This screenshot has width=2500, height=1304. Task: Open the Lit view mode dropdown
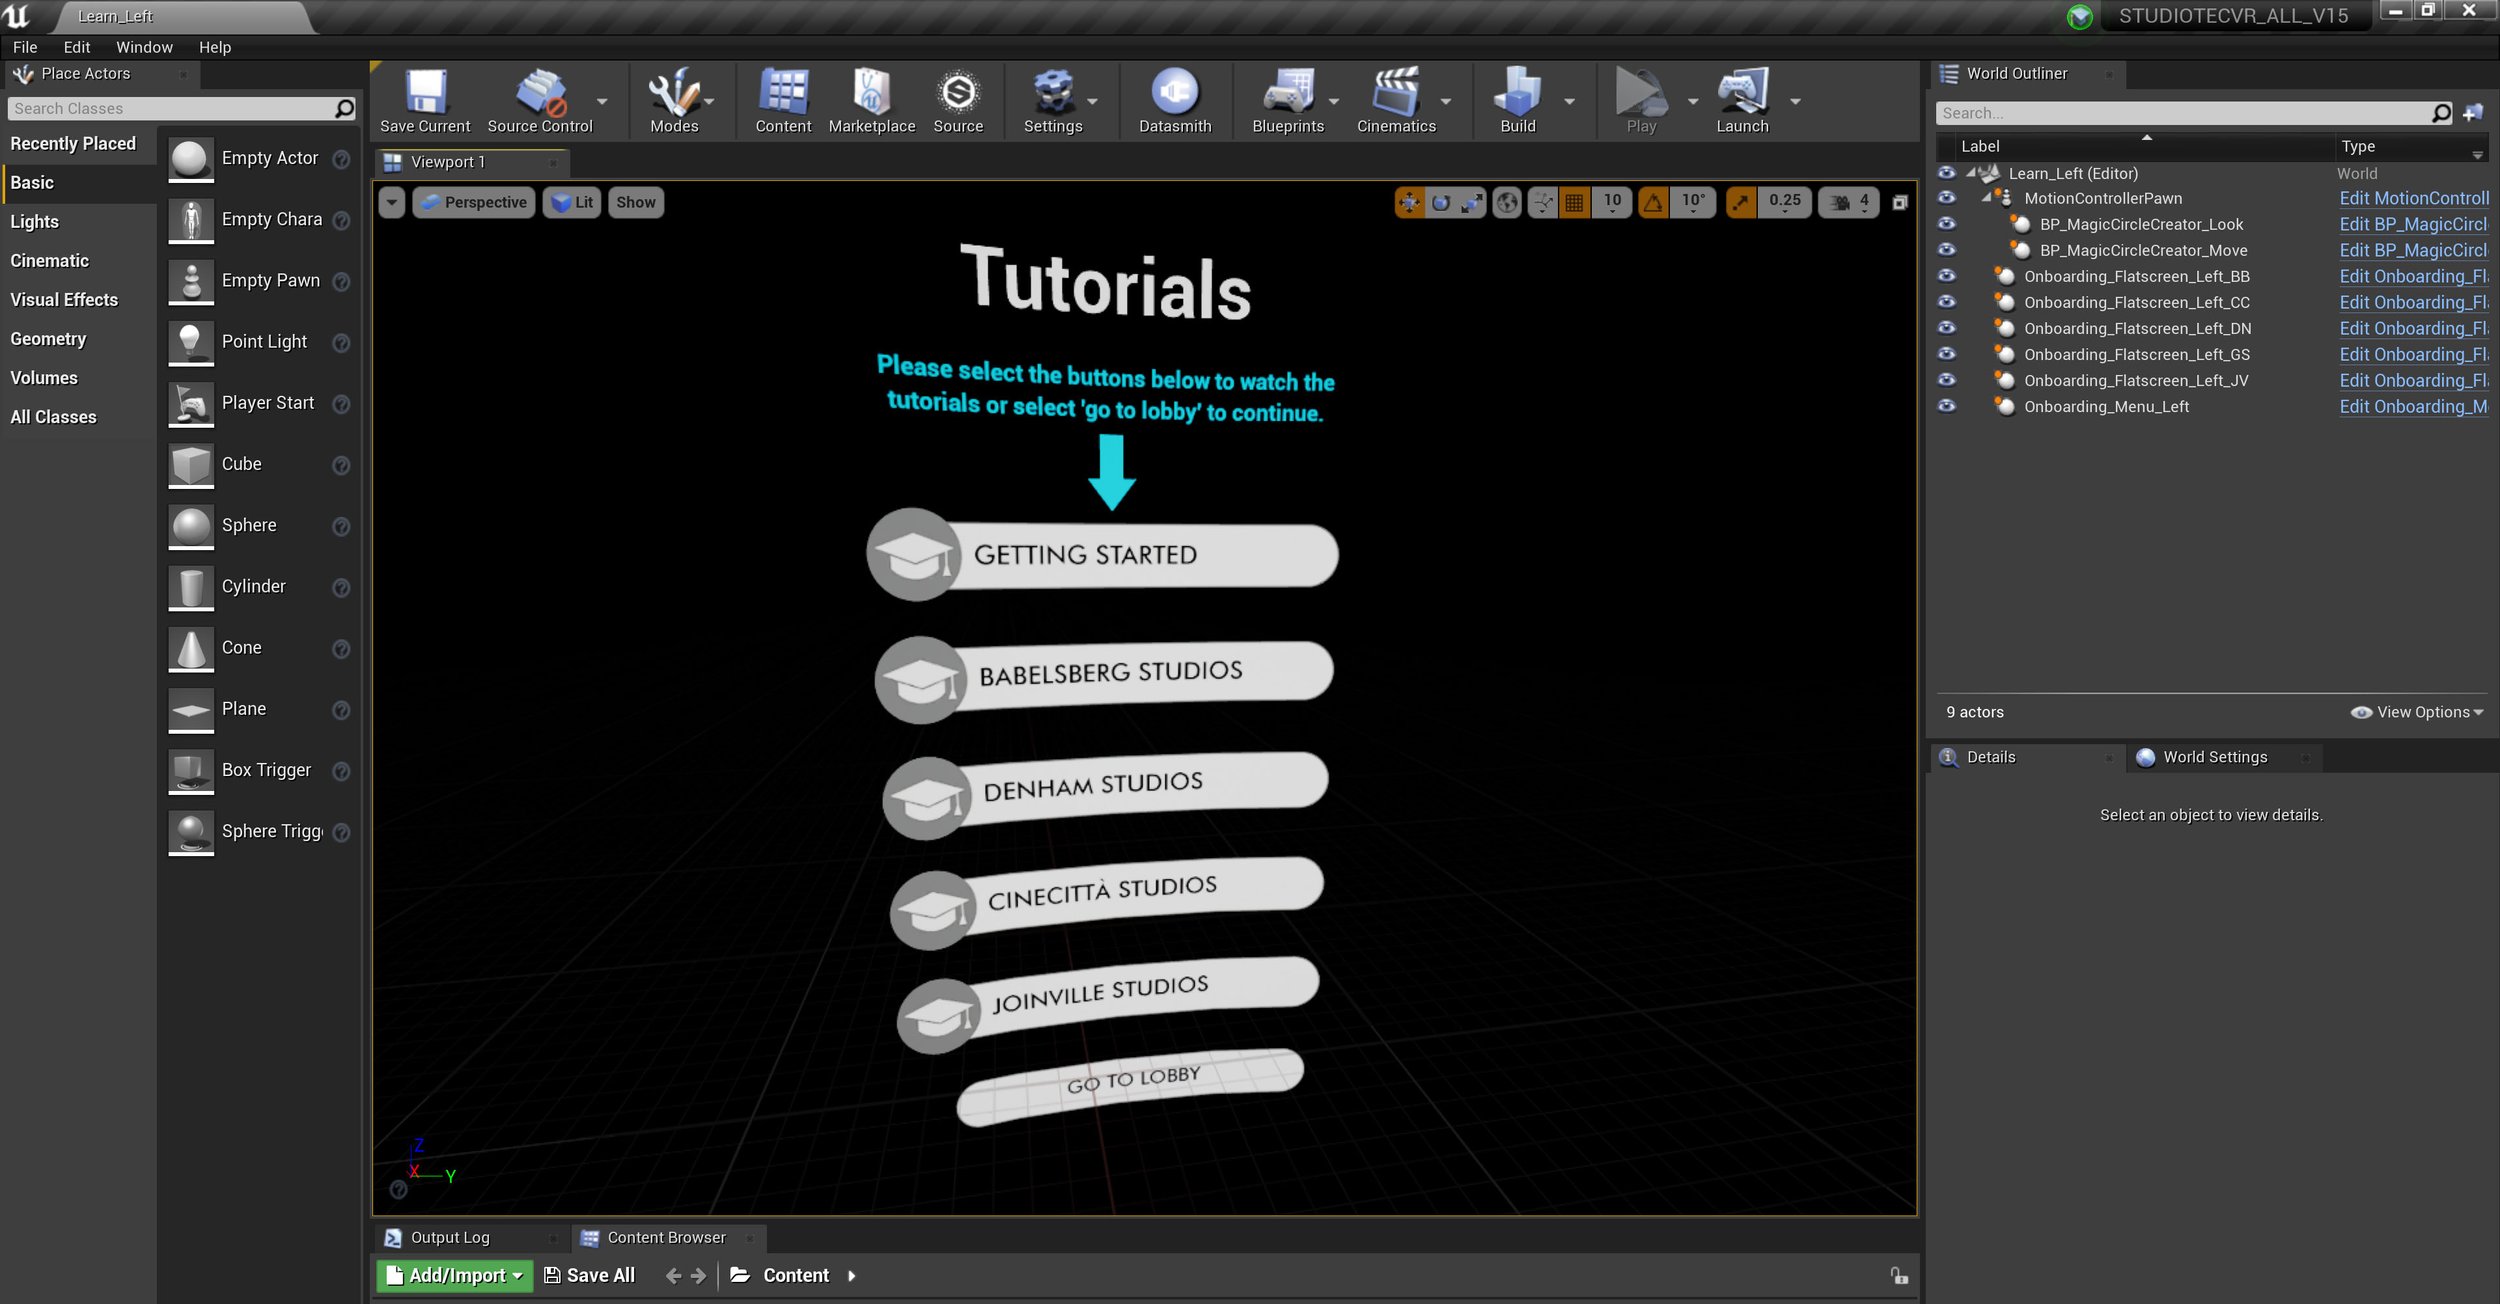point(572,203)
